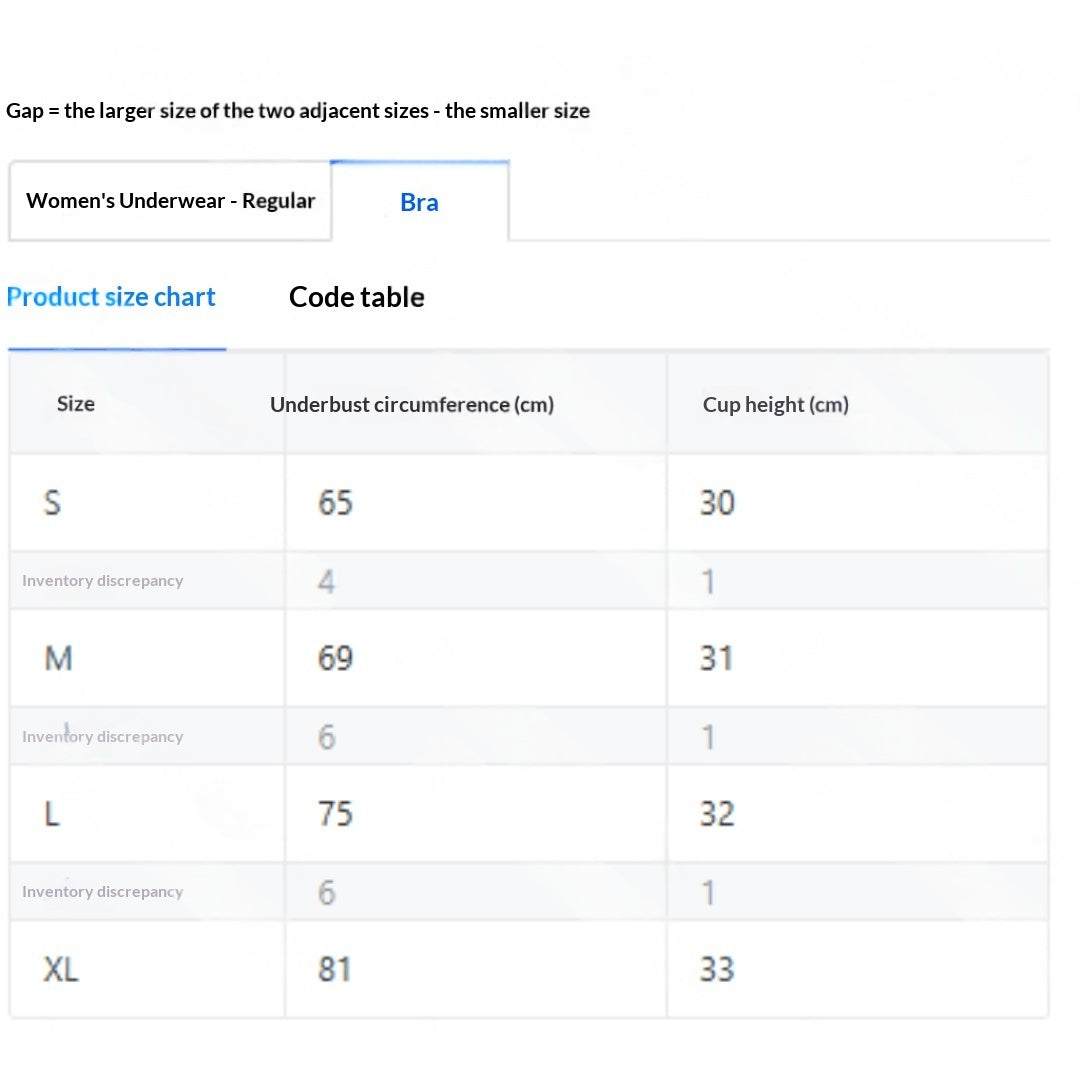The height and width of the screenshot is (1080, 1080).
Task: Click underbust value 75 for size L
Action: (x=335, y=813)
